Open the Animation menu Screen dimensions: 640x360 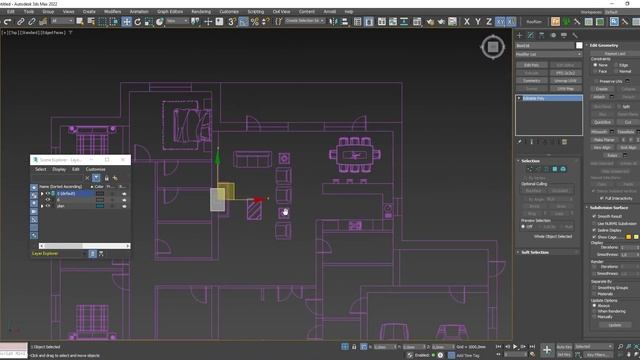[139, 12]
